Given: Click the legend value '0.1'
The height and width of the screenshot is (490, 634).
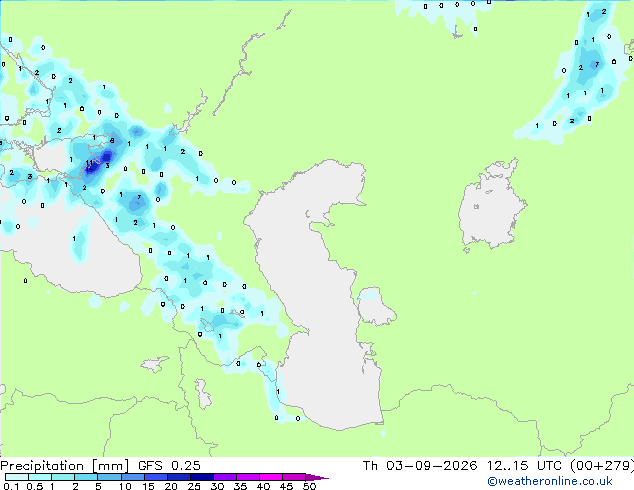Looking at the screenshot, I should [x=12, y=486].
